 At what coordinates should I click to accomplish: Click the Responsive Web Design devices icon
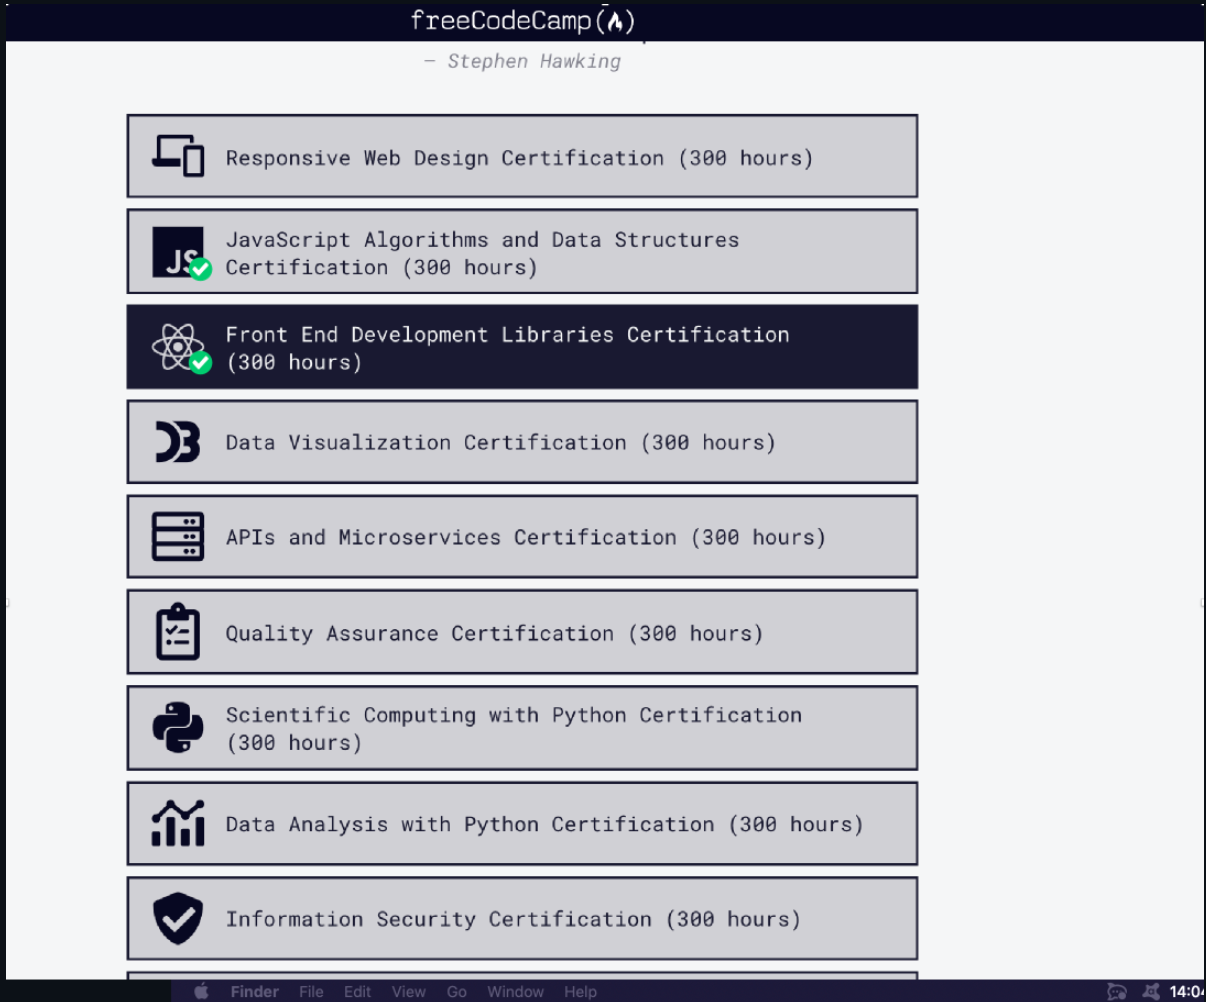(x=178, y=156)
